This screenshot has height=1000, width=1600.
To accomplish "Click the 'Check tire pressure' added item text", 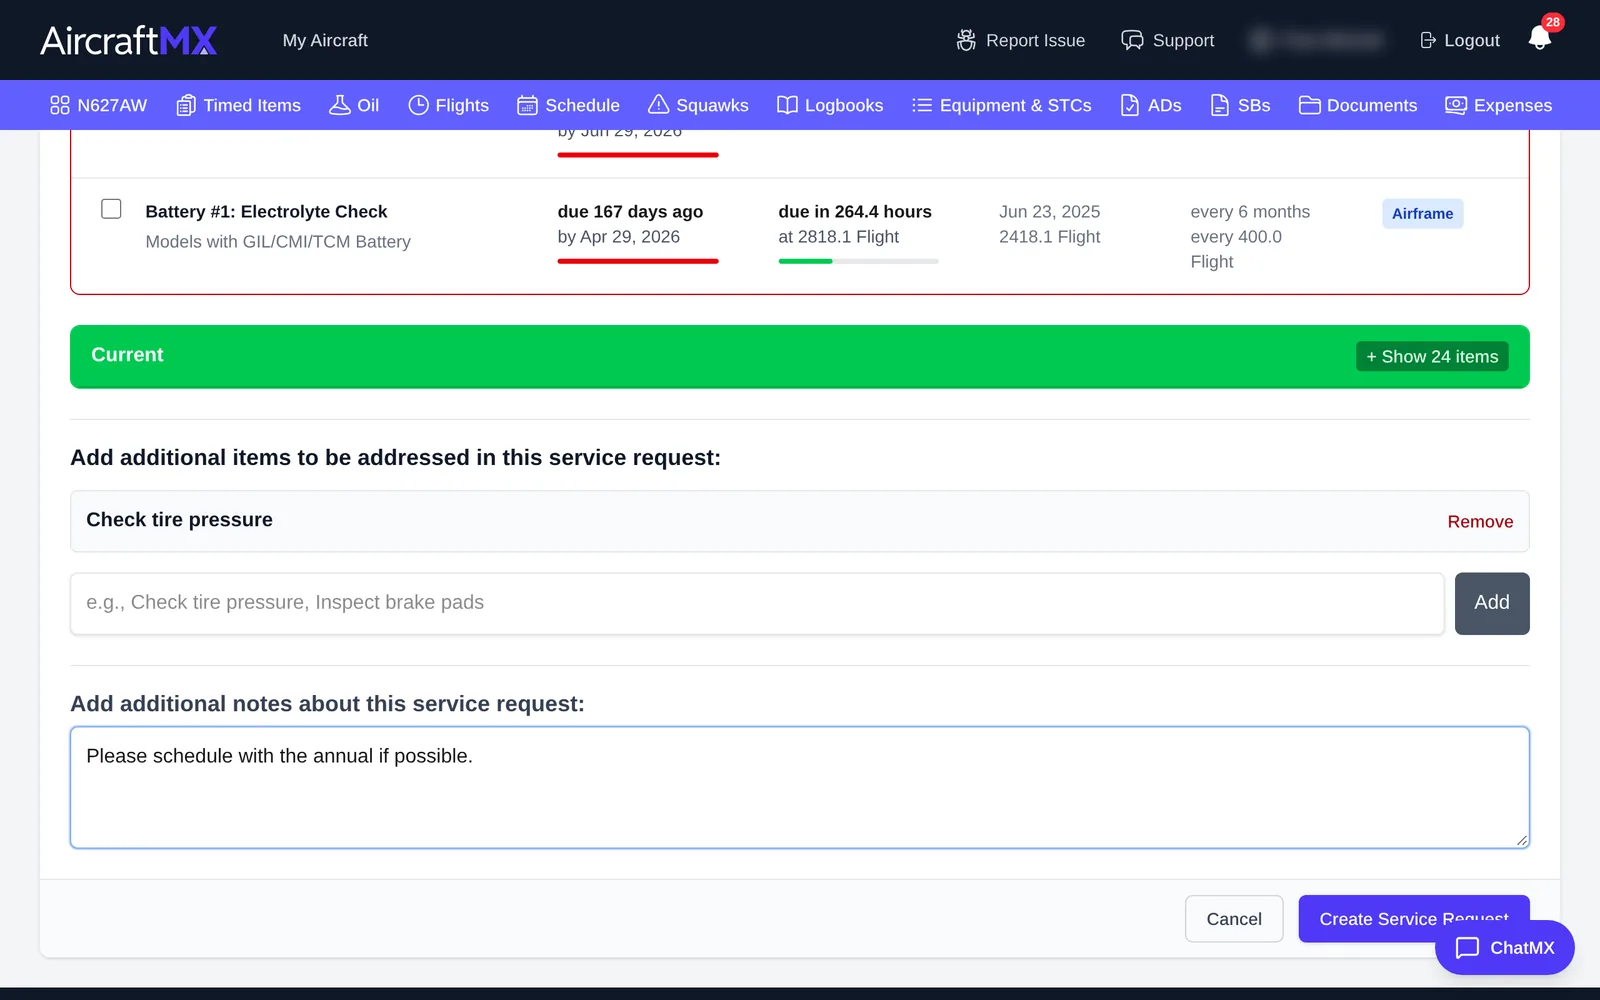I will click(179, 520).
